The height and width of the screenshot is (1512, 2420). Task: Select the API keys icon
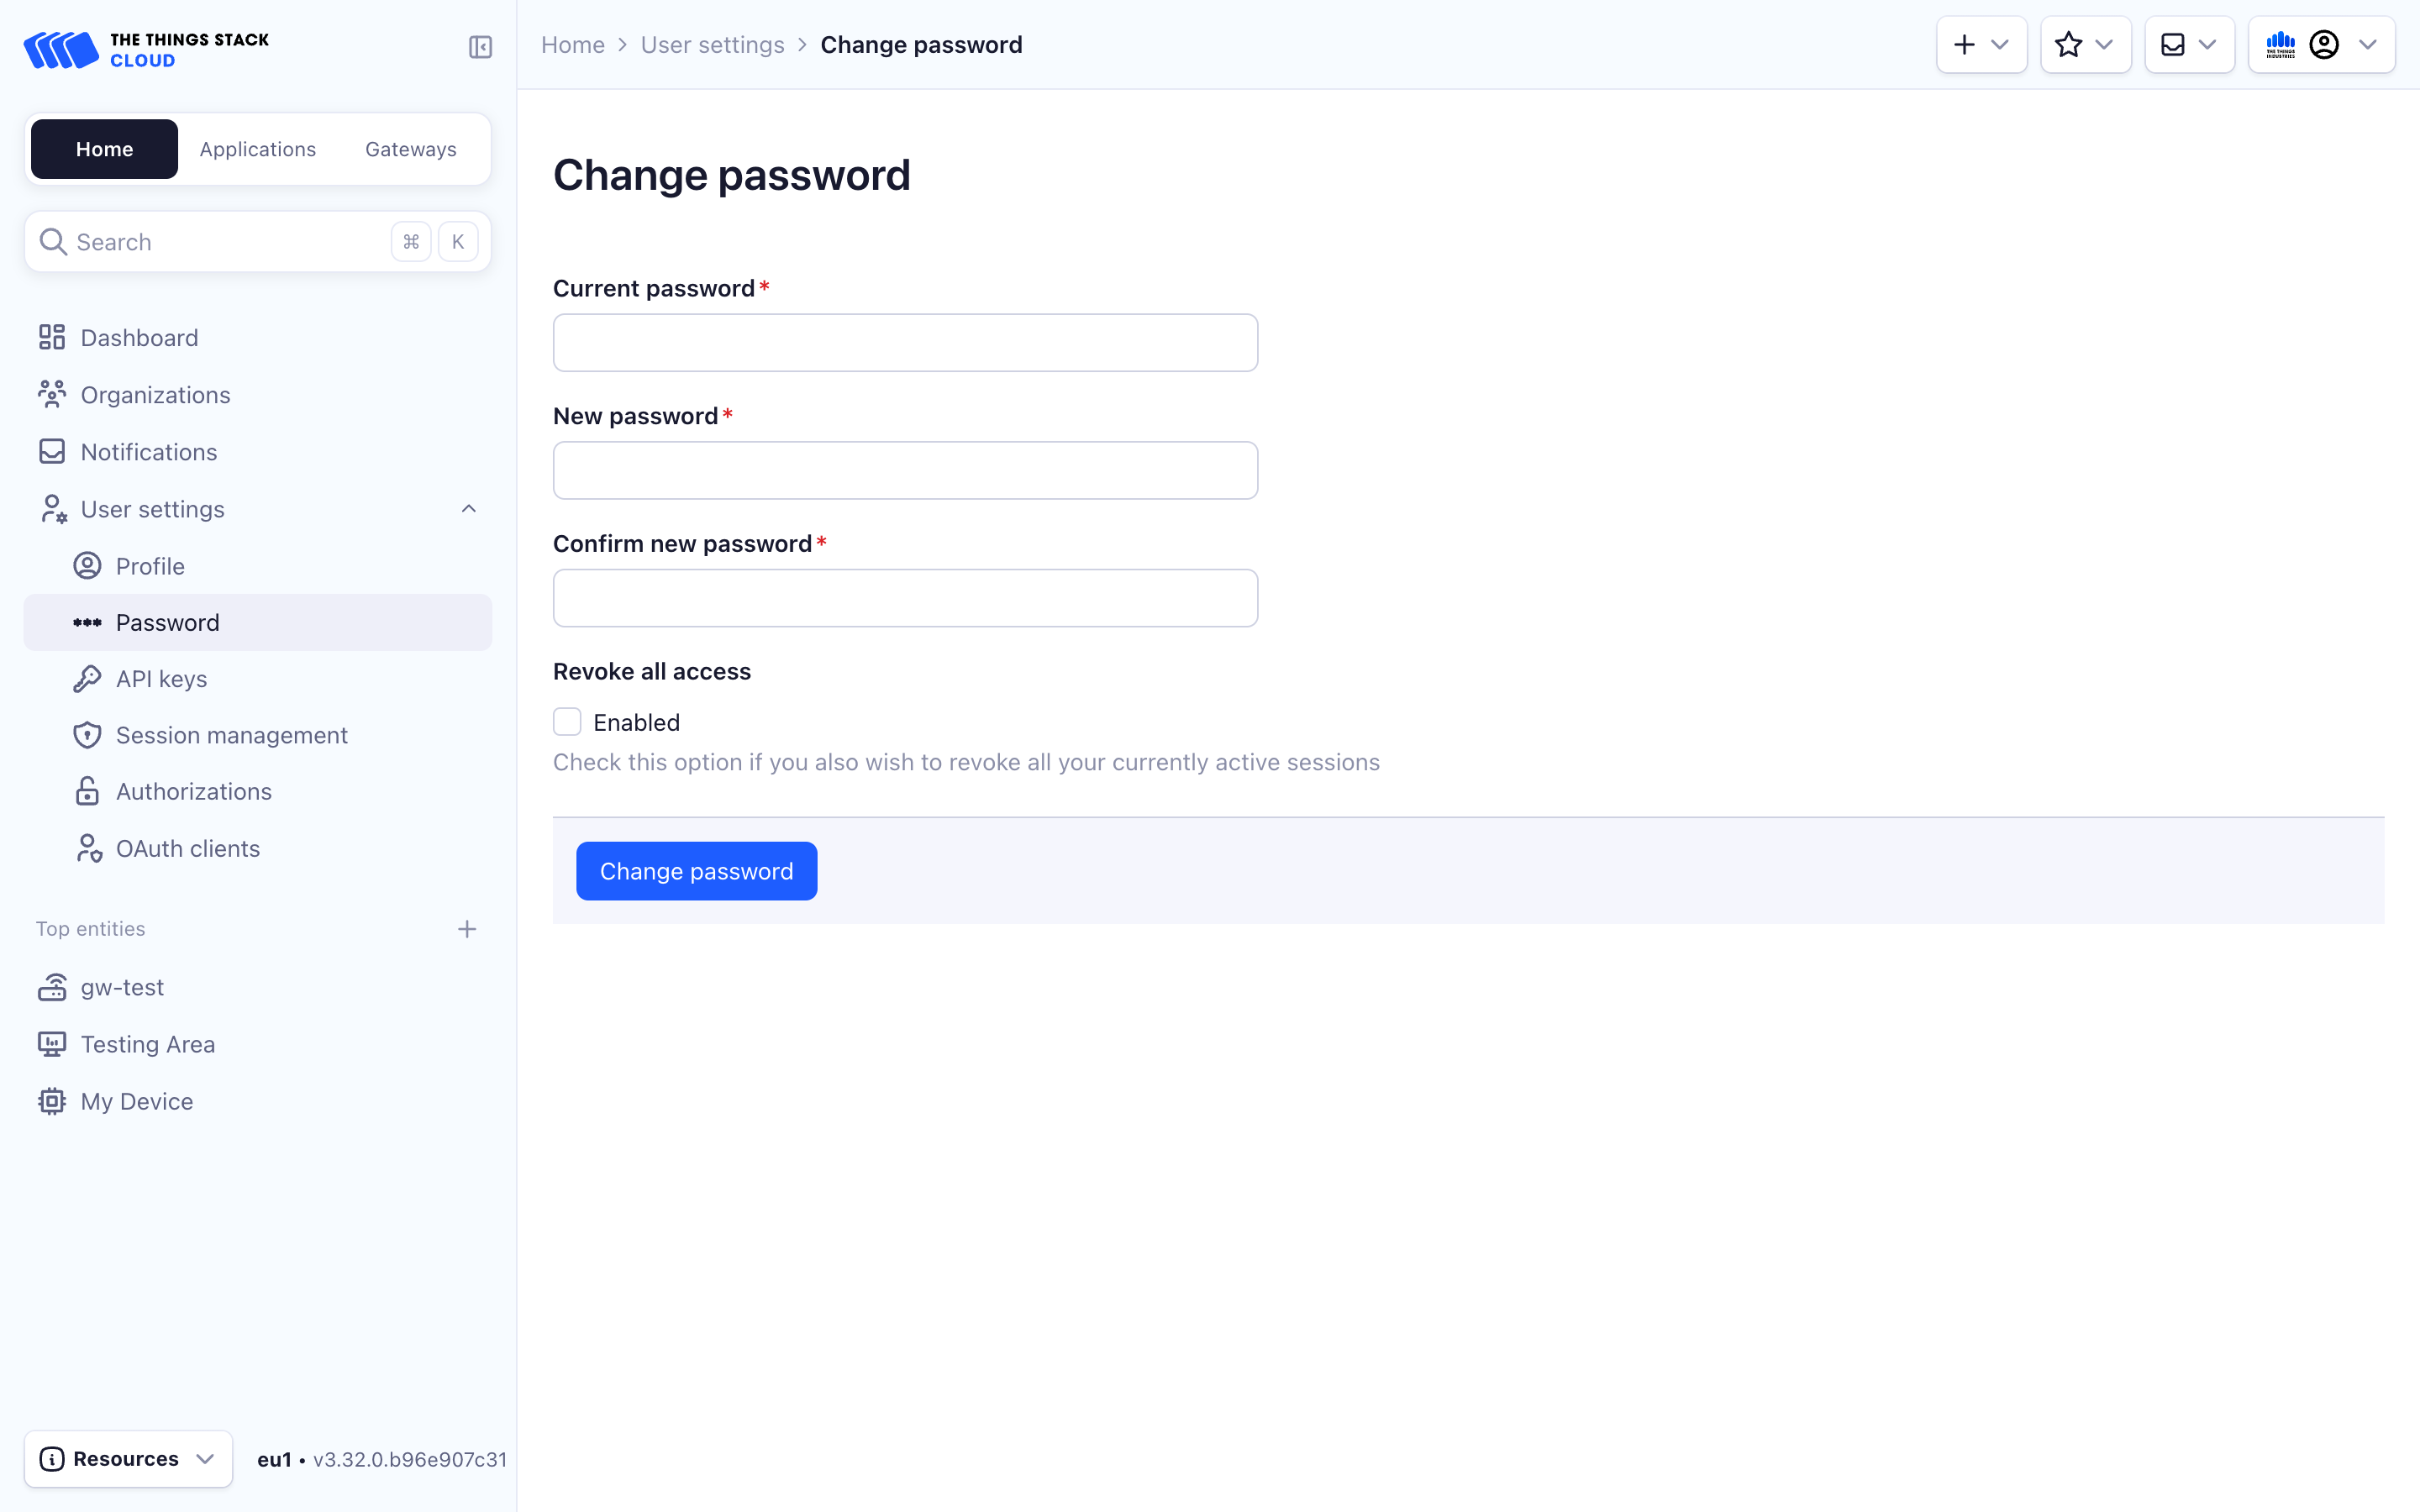(x=88, y=678)
